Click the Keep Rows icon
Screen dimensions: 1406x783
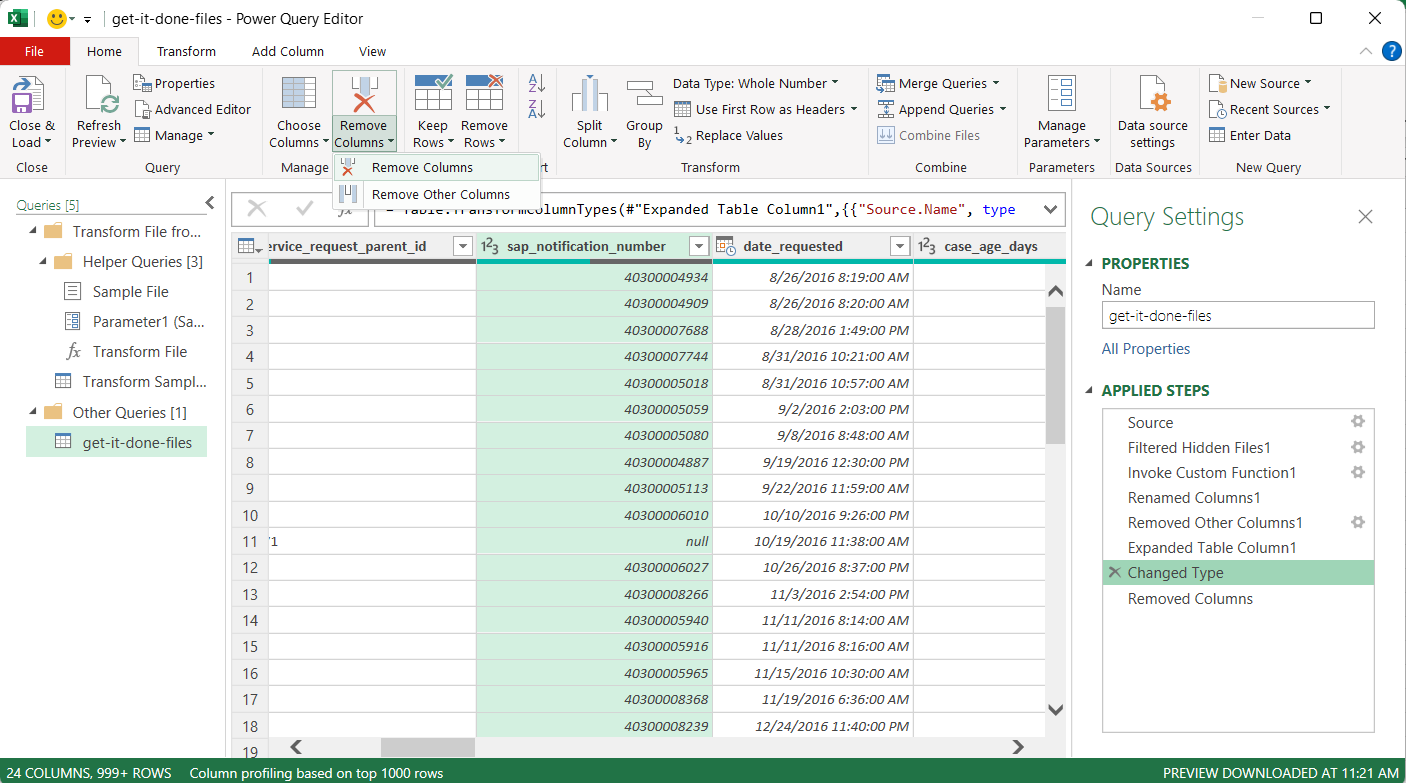coord(433,93)
